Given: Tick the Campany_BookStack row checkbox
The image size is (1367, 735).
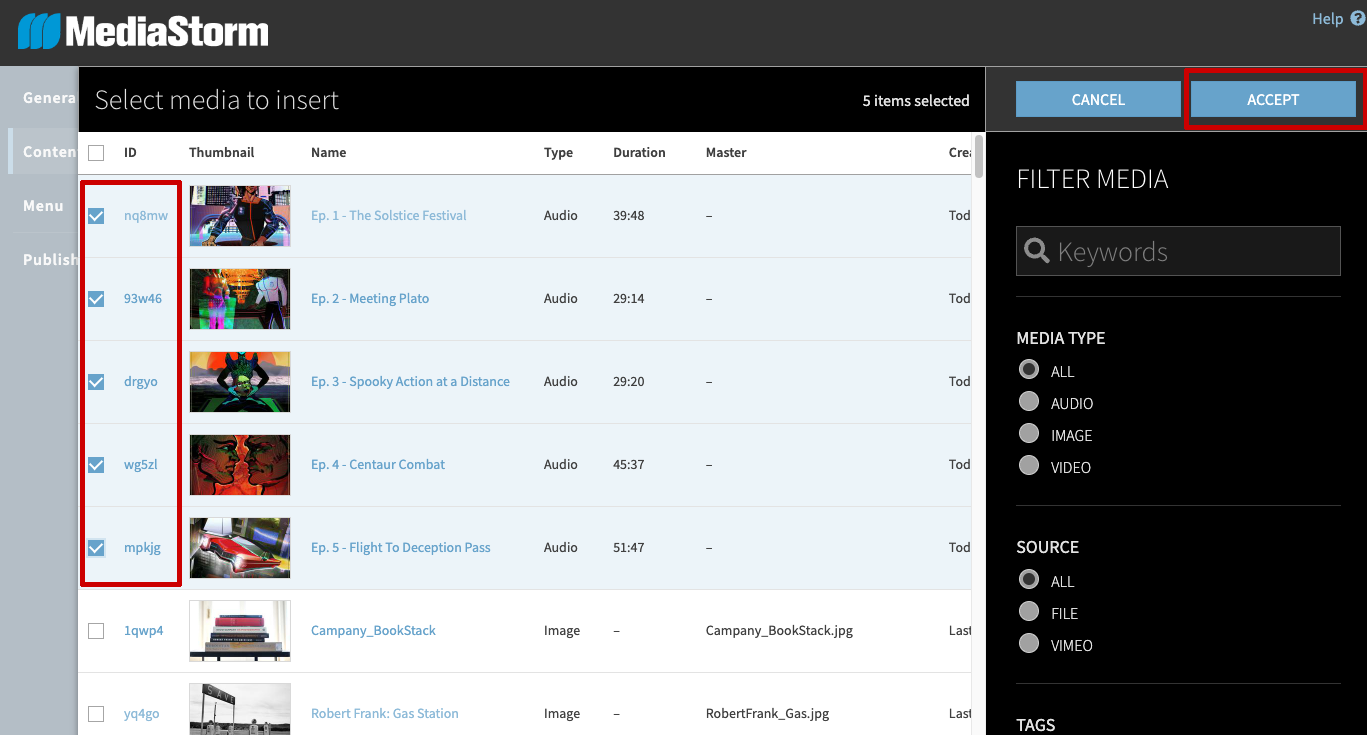Looking at the screenshot, I should coord(96,631).
